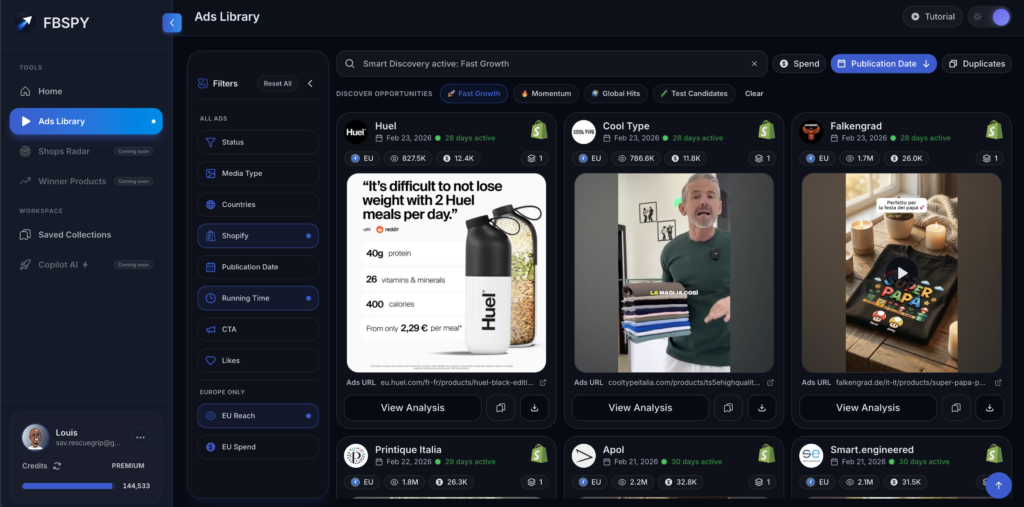Select the Global Hits chip

(x=616, y=93)
